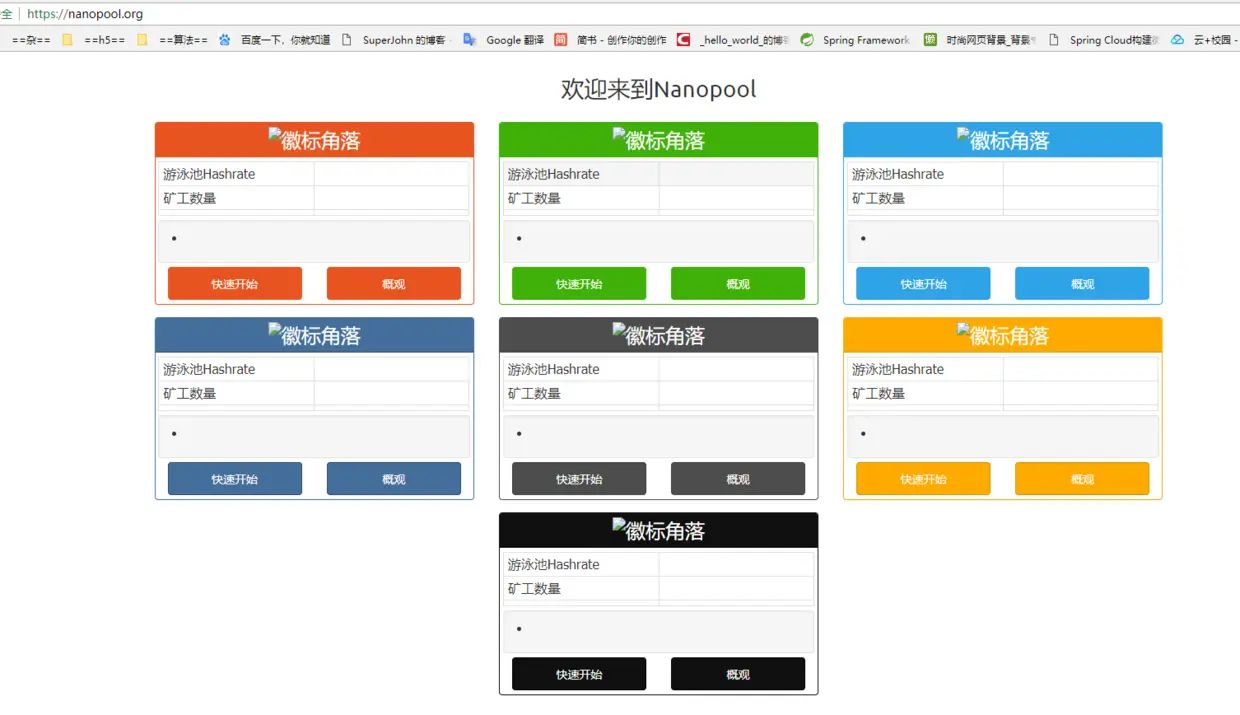Click the broken logo image in the dark gray card

658,335
